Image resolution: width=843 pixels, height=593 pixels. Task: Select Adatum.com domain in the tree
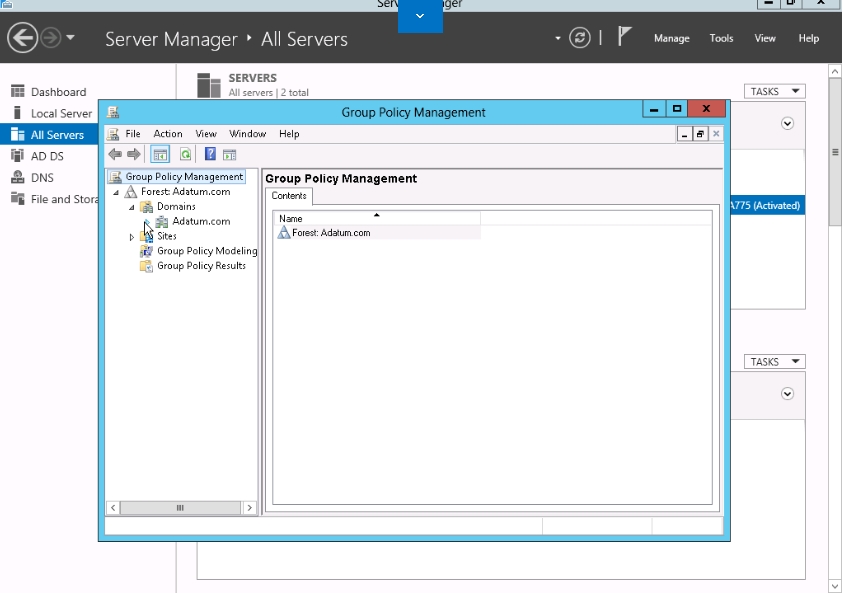[201, 221]
